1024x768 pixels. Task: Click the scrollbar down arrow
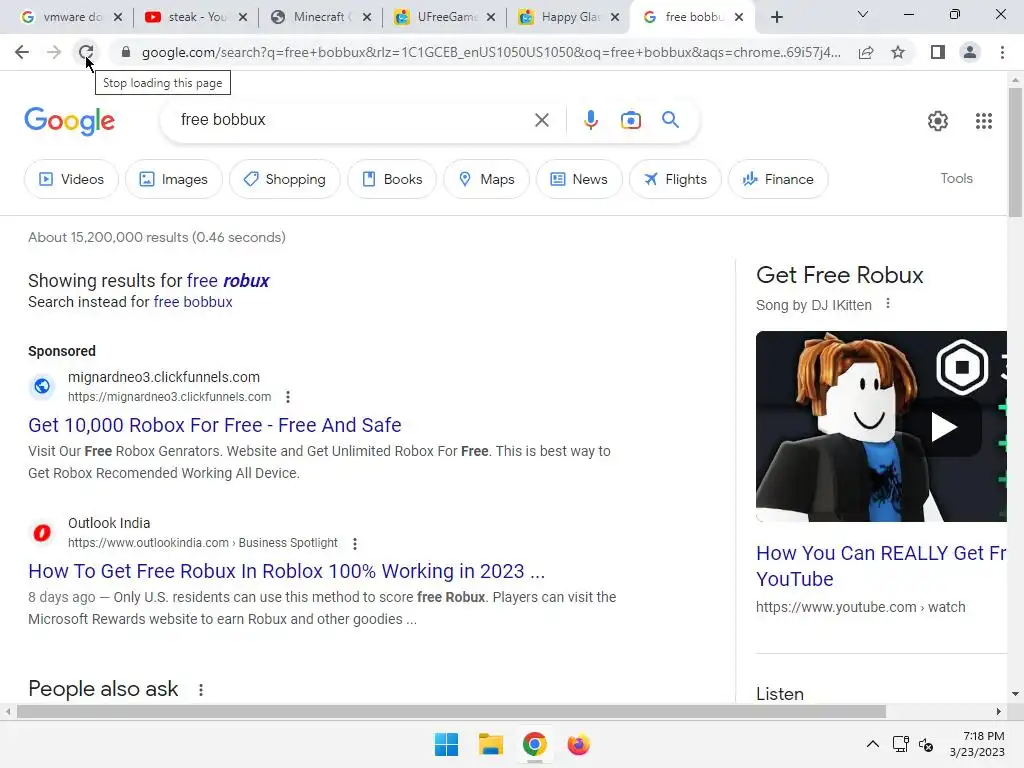tap(1015, 694)
